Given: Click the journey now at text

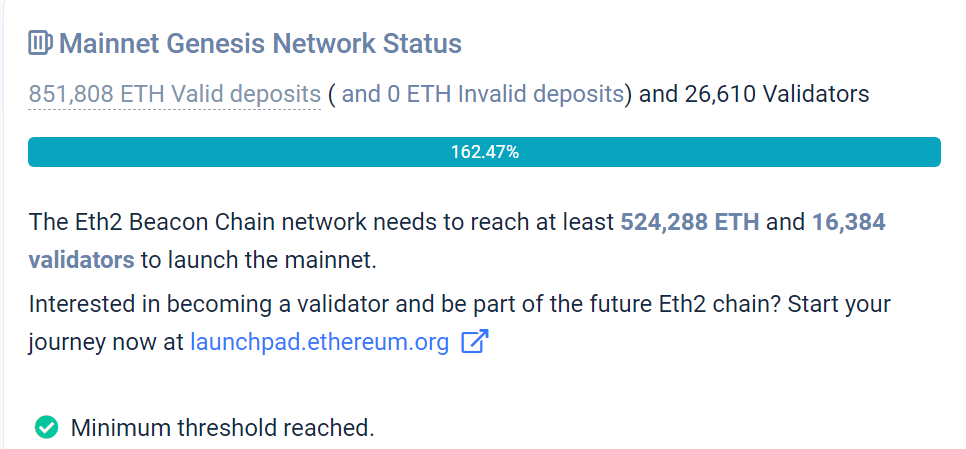Looking at the screenshot, I should pyautogui.click(x=106, y=342).
